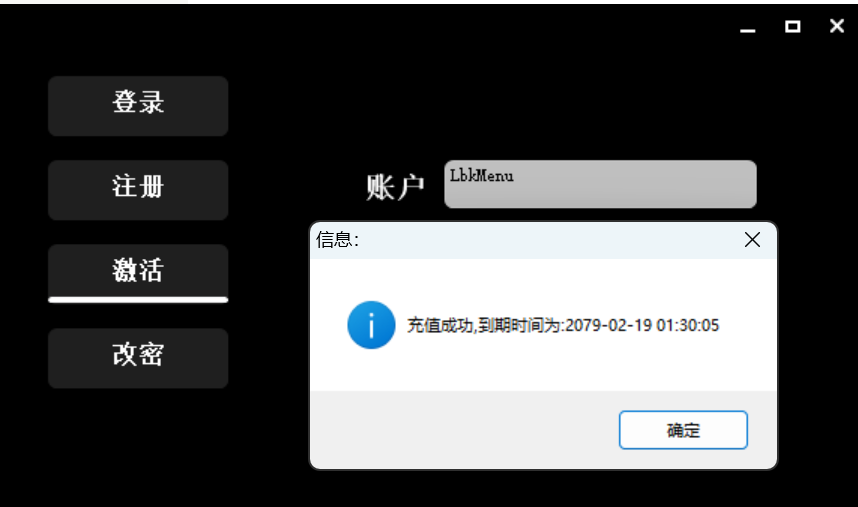Viewport: 858px width, 507px height.
Task: Click the 账户 label text
Action: [x=395, y=187]
